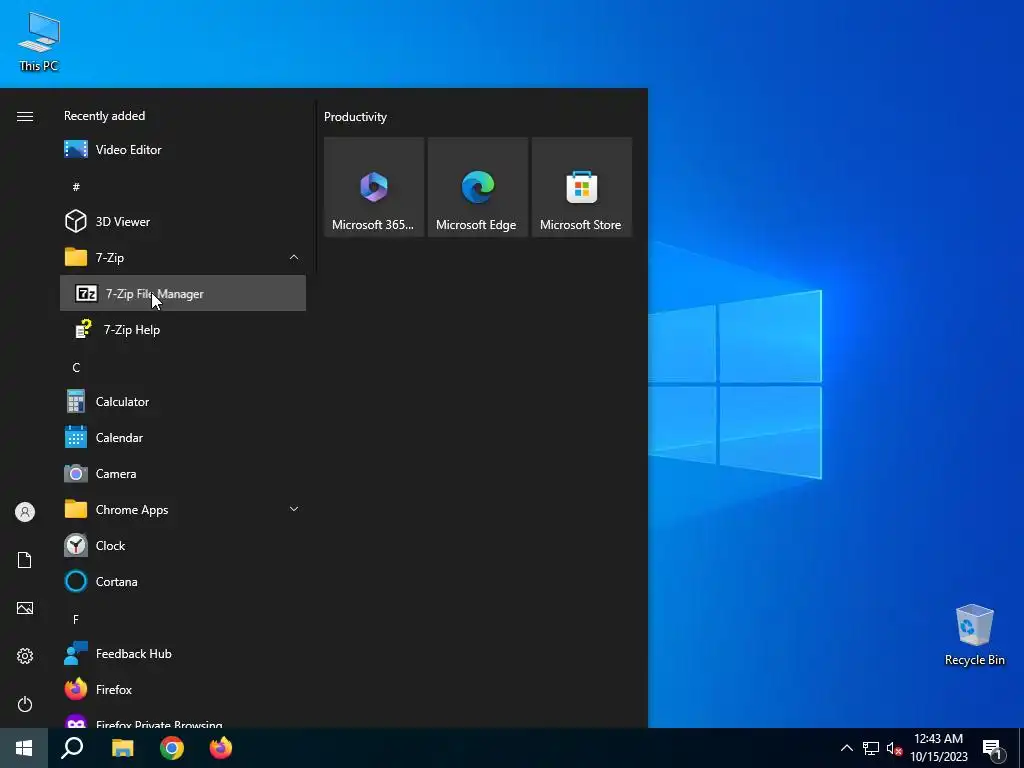
Task: Click the 7-Zip folder icon
Action: coord(76,257)
